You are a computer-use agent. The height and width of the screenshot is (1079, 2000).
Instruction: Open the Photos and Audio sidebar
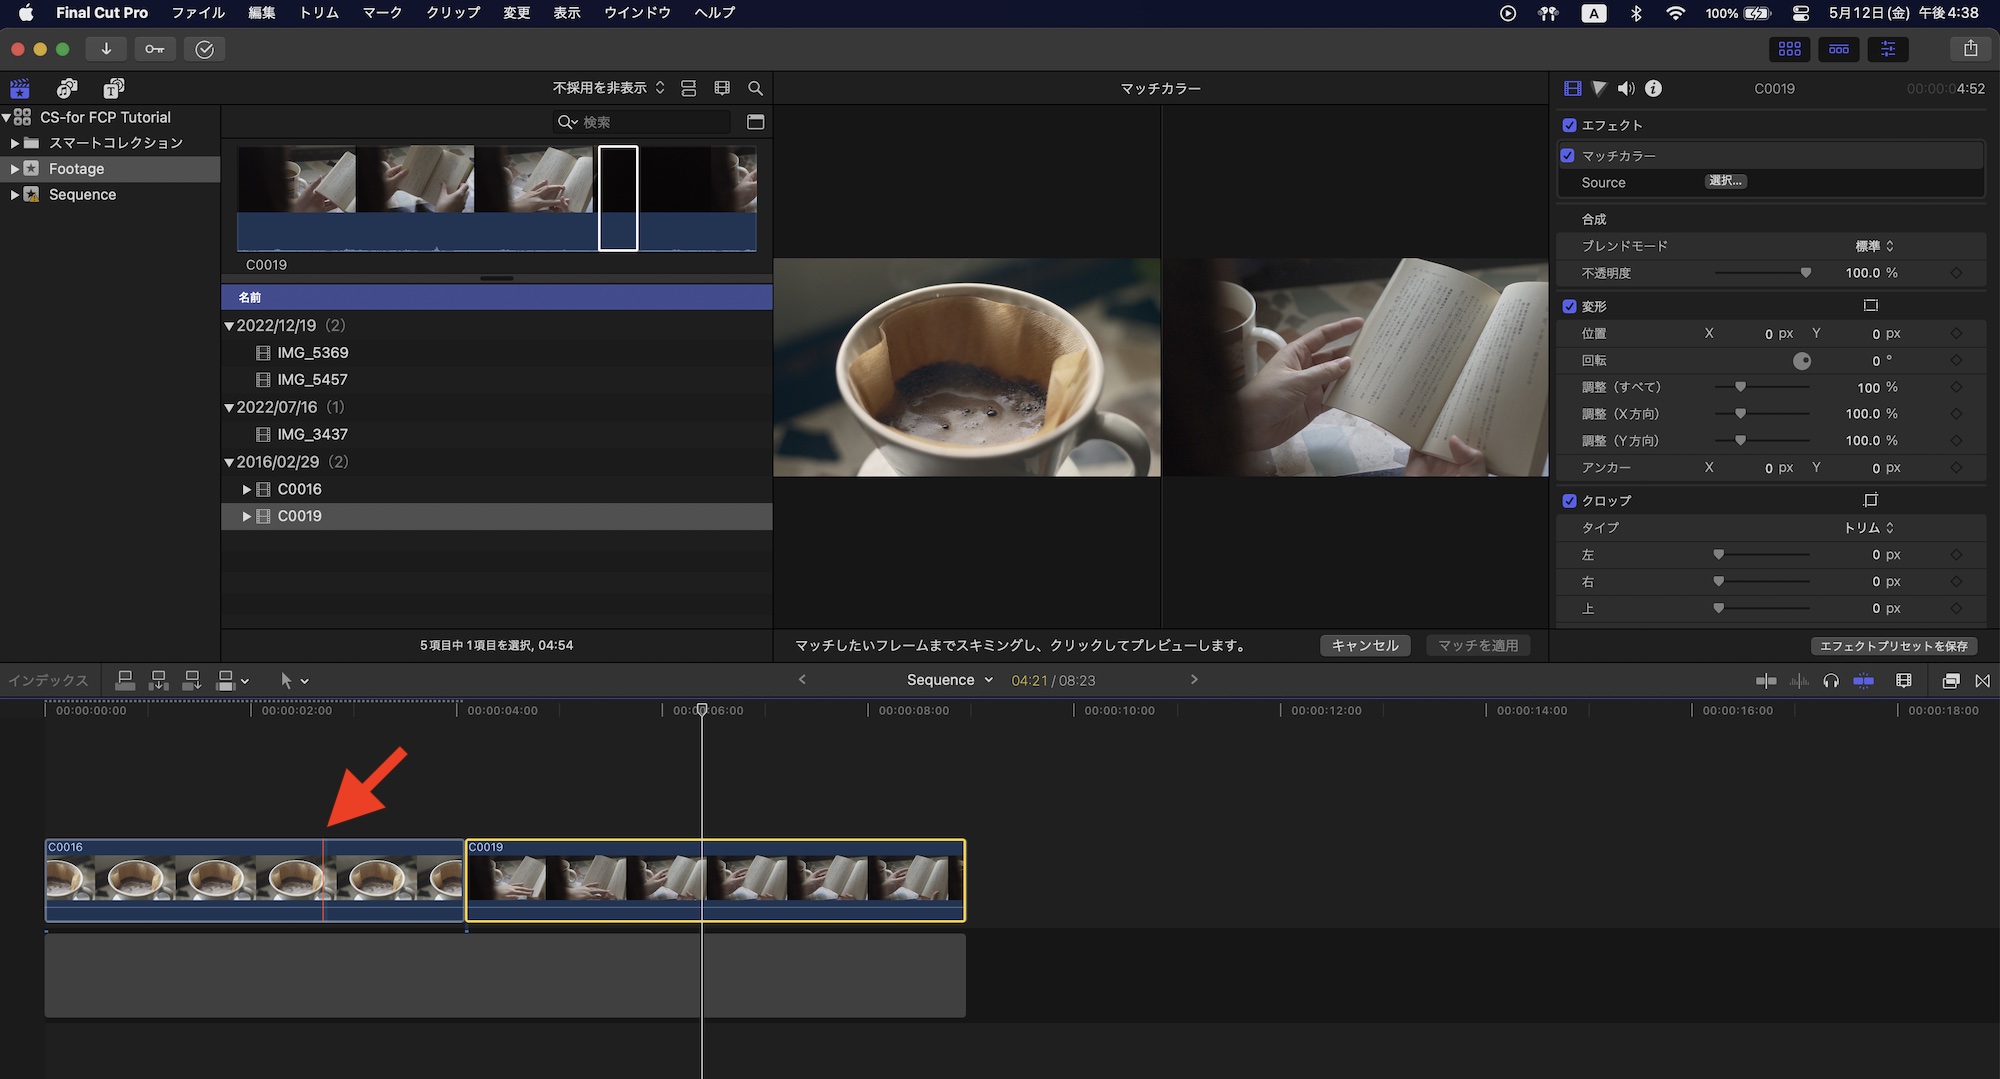pyautogui.click(x=67, y=88)
